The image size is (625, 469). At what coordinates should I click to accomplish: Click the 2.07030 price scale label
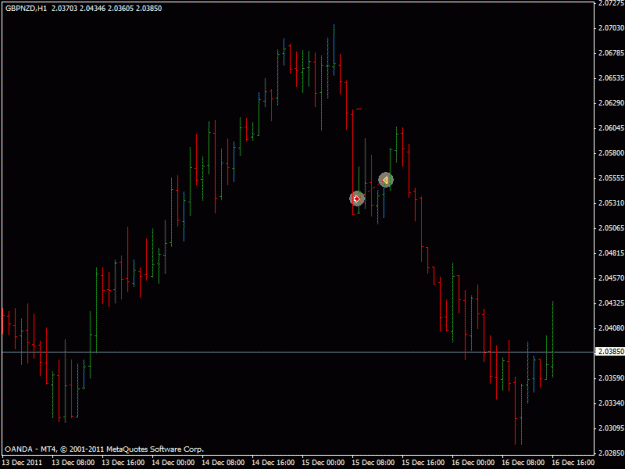[611, 28]
